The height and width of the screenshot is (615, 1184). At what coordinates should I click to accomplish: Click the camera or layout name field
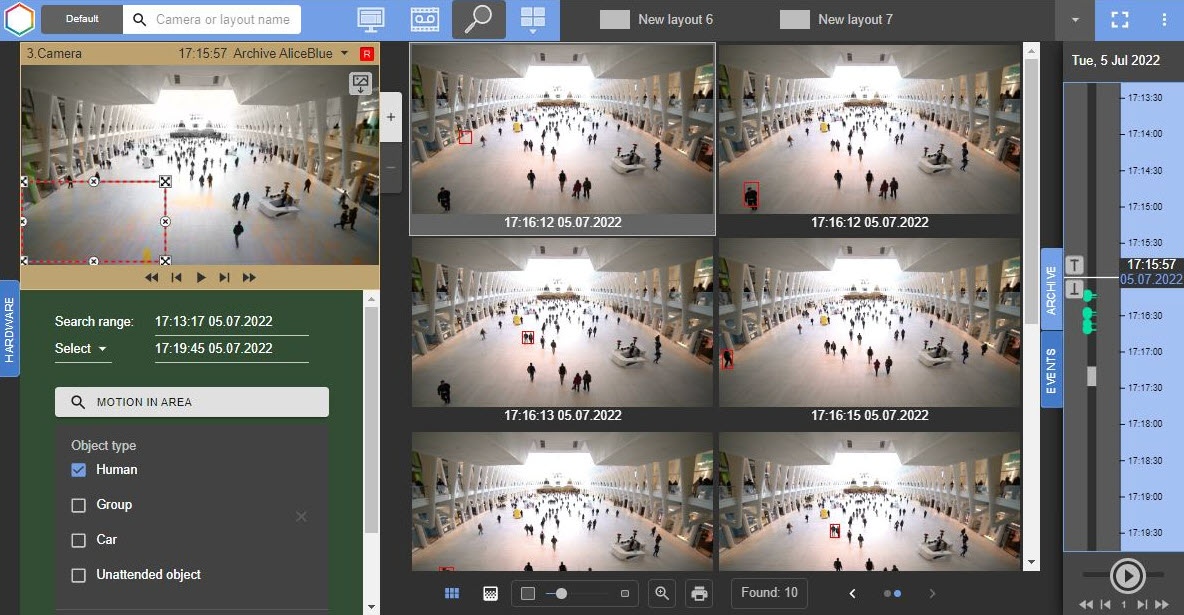click(222, 19)
